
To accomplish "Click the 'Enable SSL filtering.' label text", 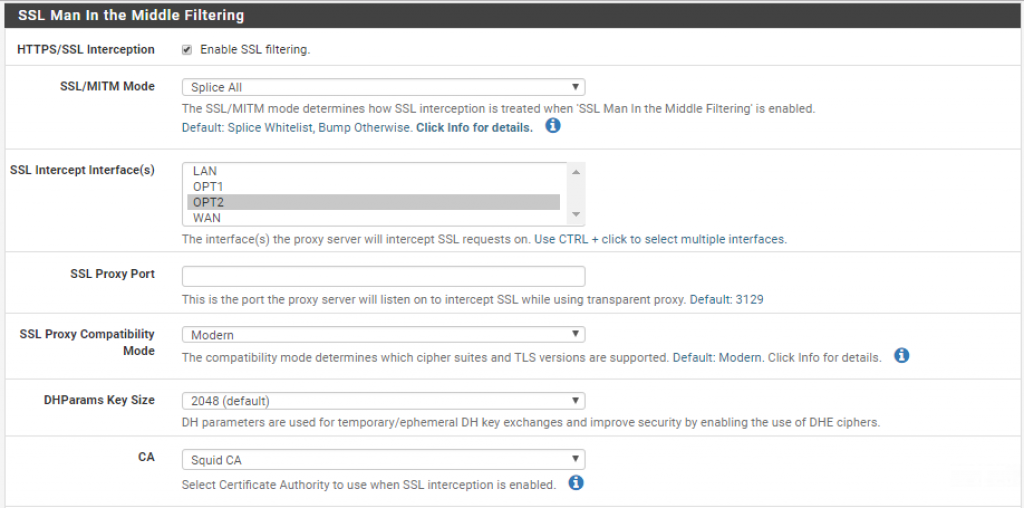I will [255, 50].
